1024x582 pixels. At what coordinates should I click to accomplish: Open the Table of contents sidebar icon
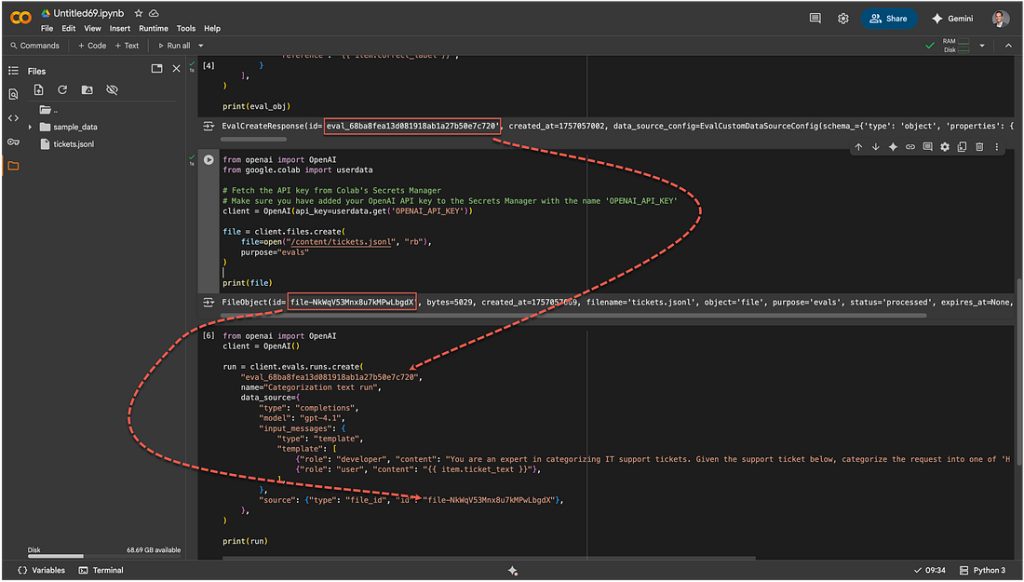[x=13, y=71]
